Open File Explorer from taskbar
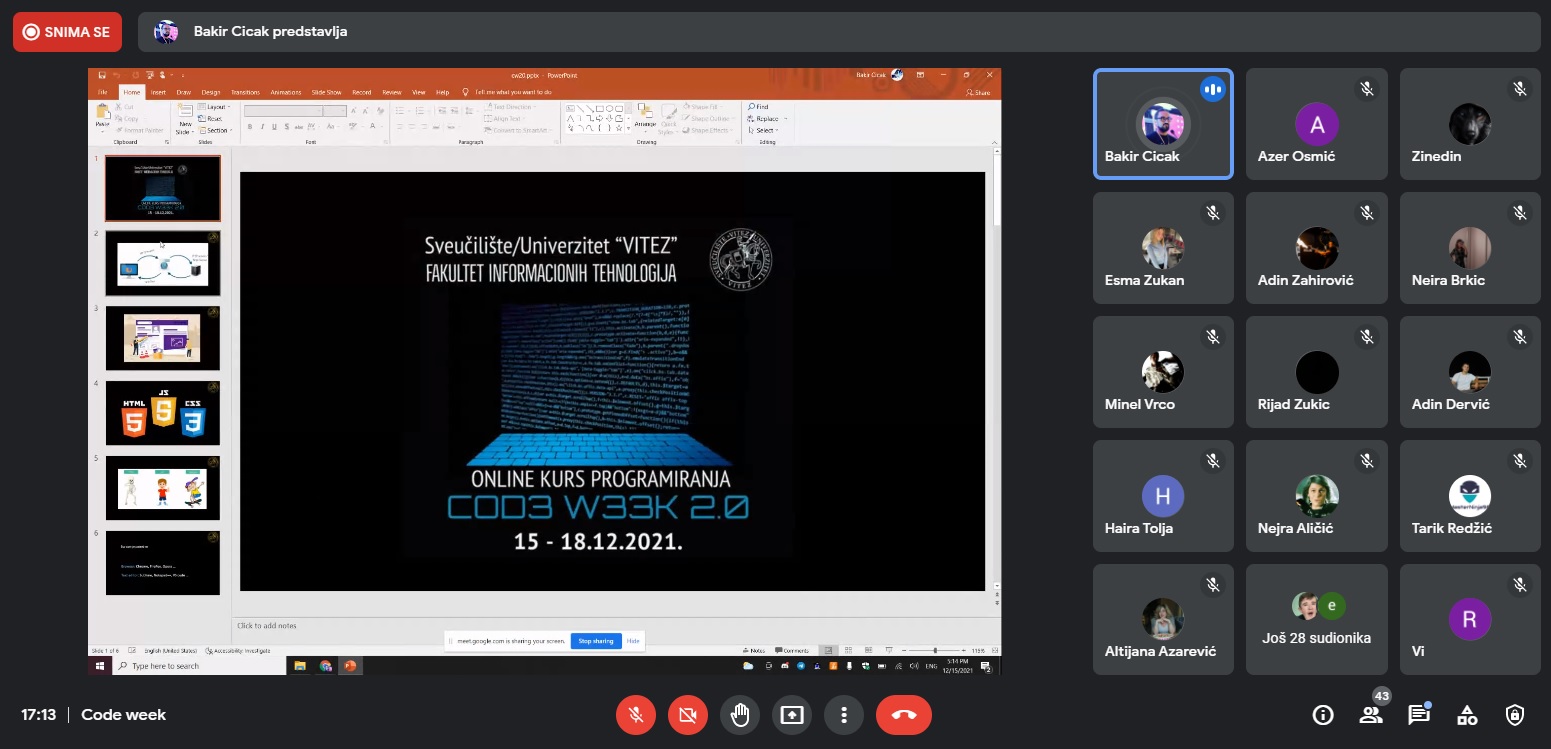Image resolution: width=1551 pixels, height=749 pixels. click(300, 665)
